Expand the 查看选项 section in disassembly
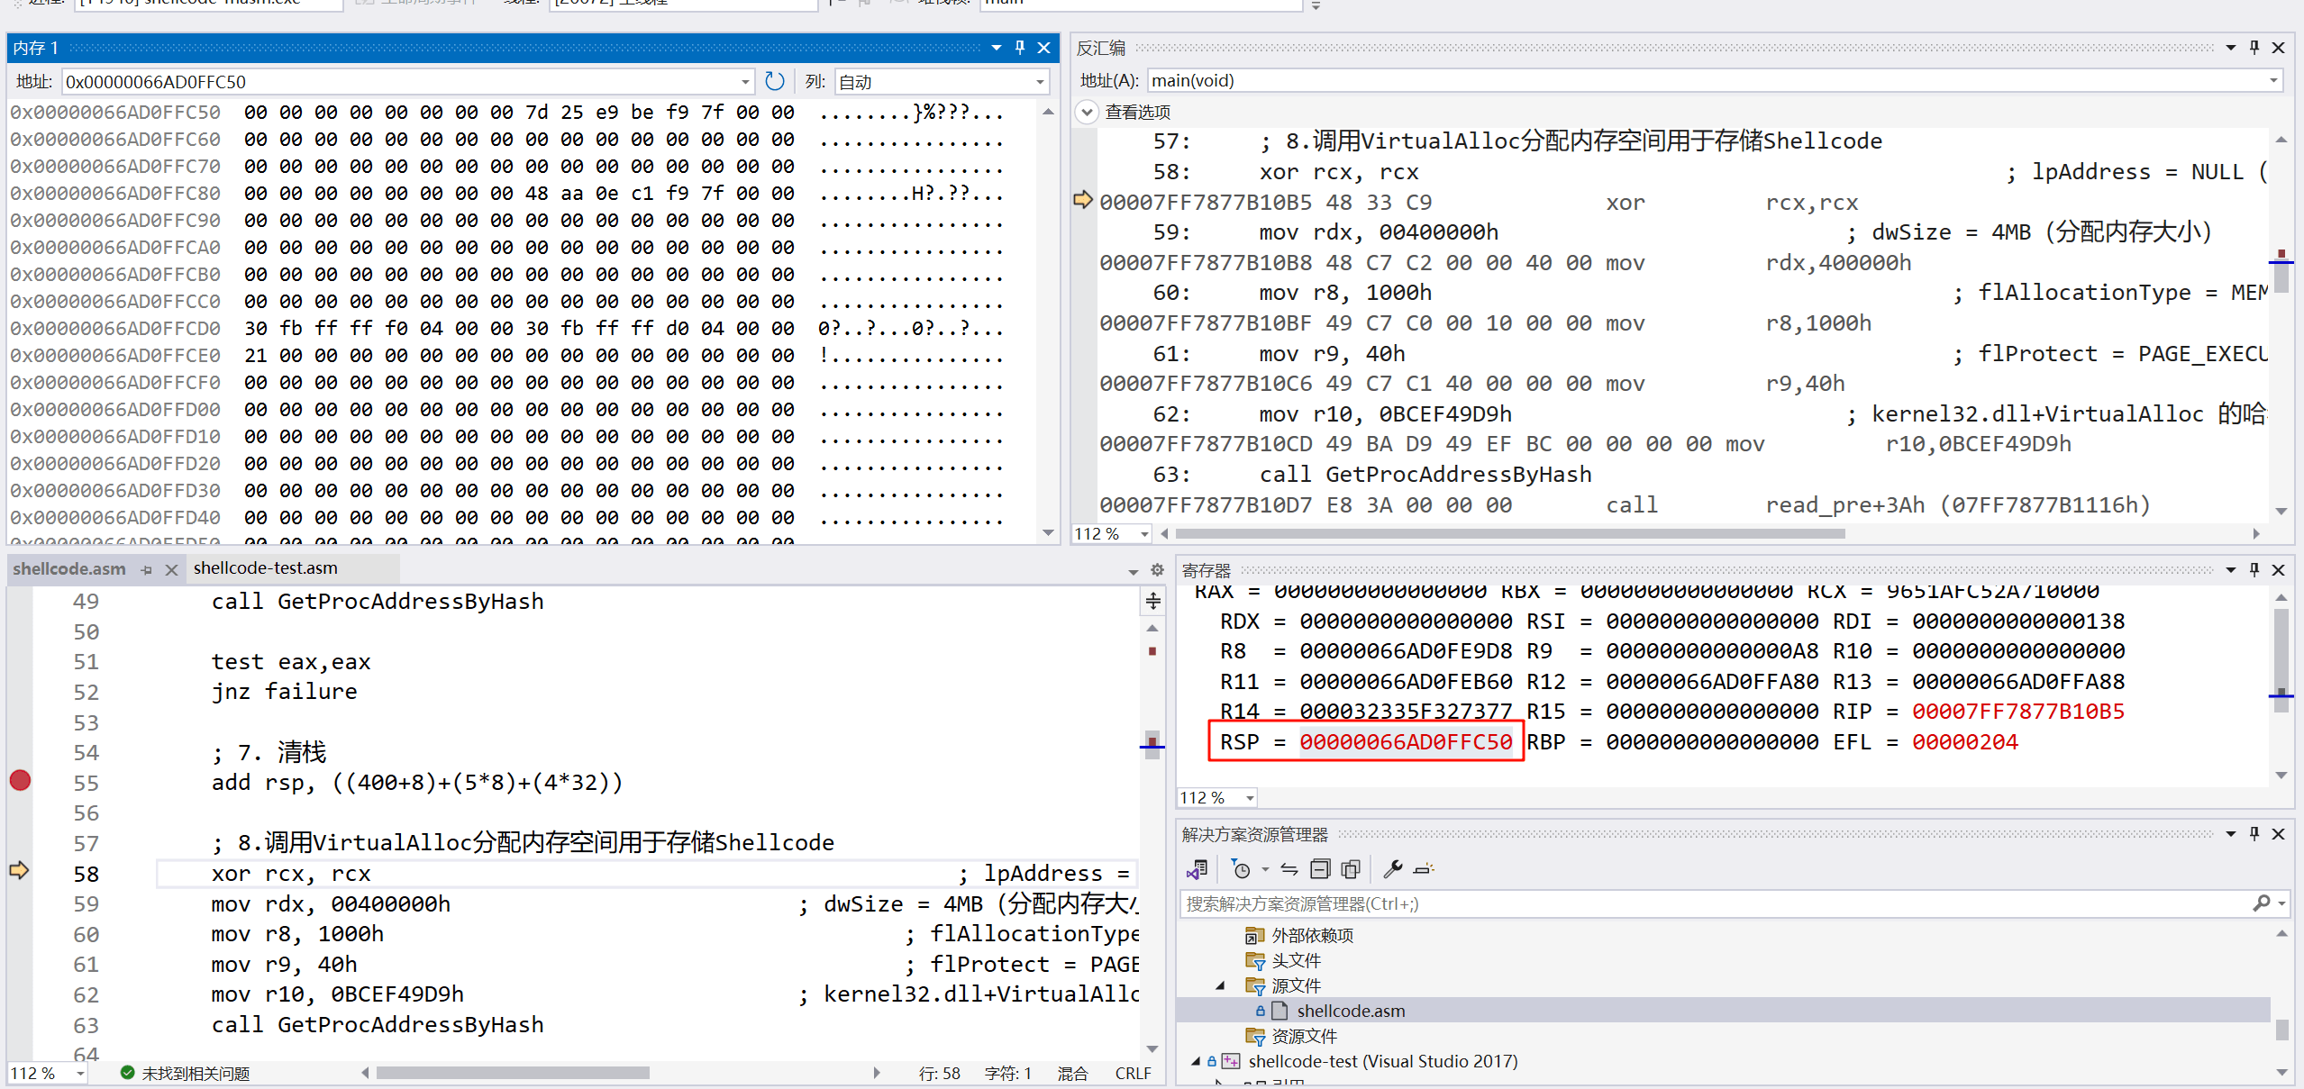Screen dimensions: 2304x1089 (x=1087, y=112)
